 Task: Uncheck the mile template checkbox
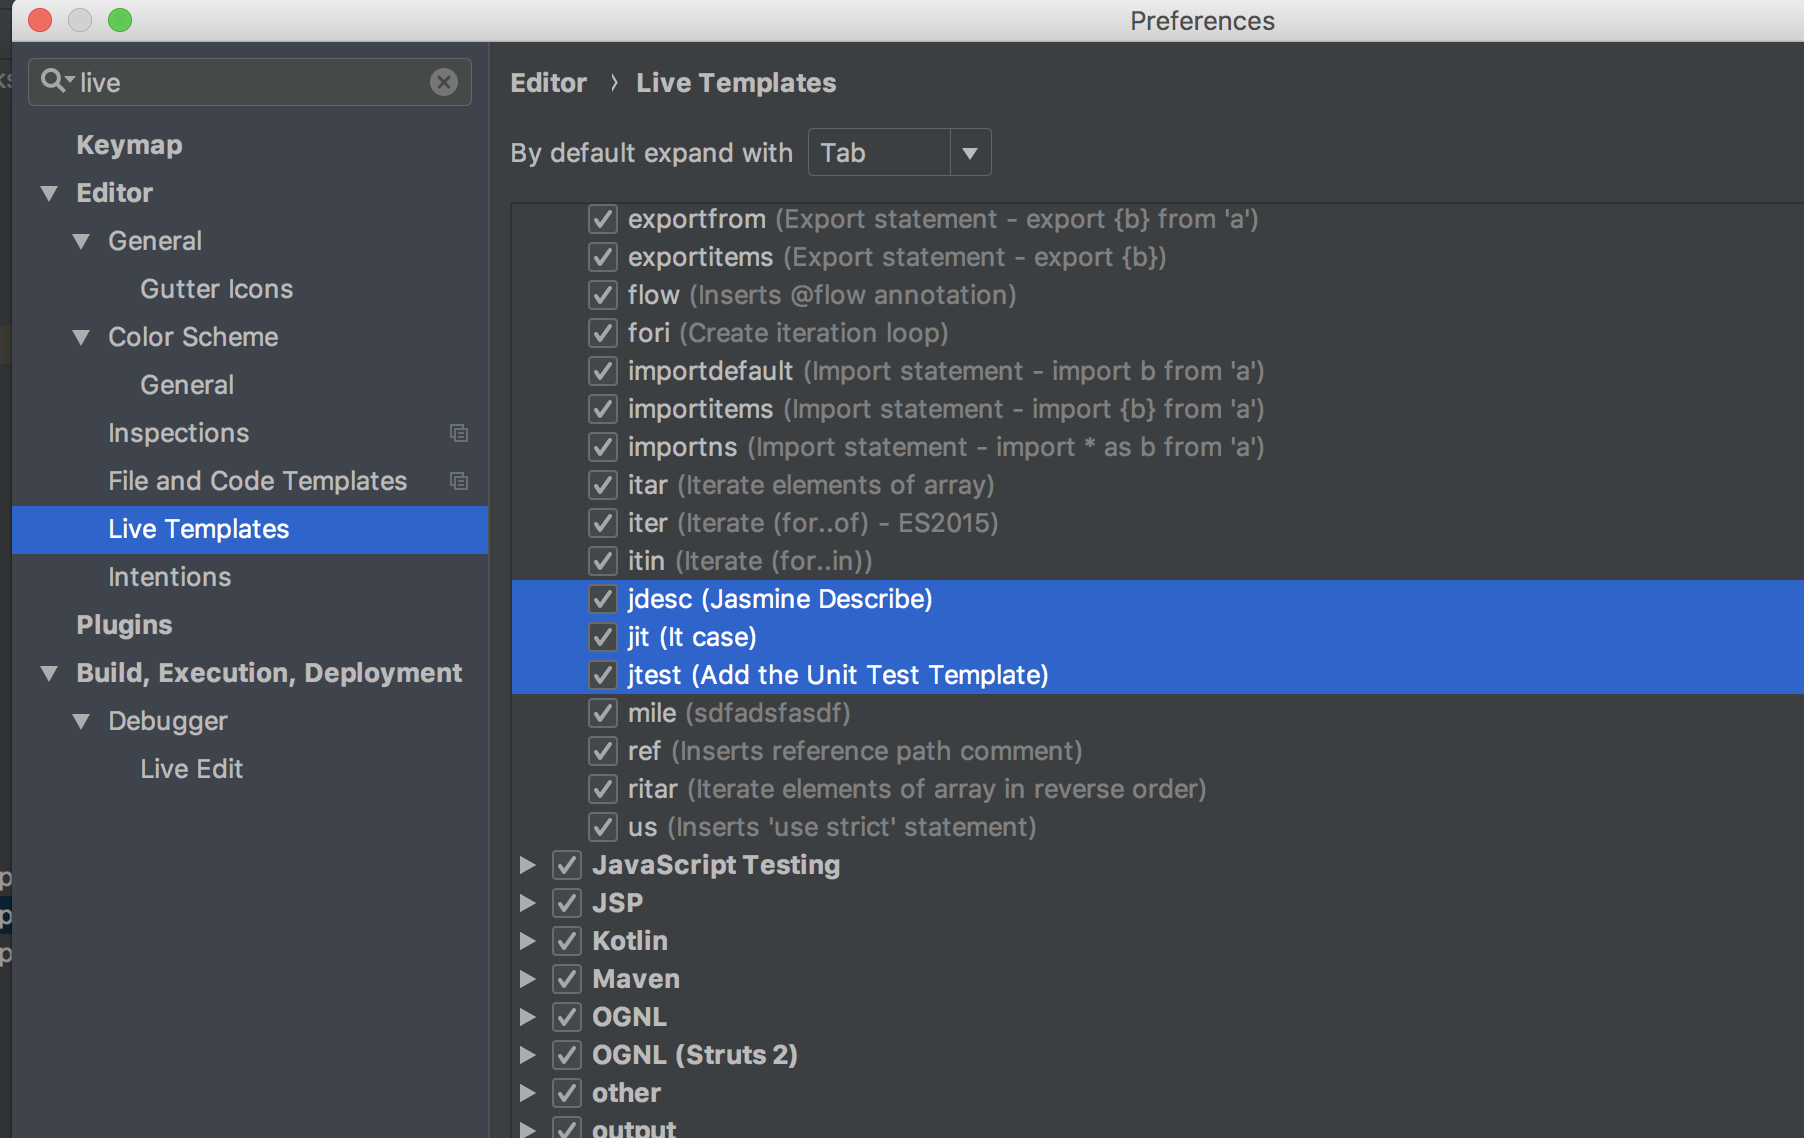pyautogui.click(x=603, y=713)
